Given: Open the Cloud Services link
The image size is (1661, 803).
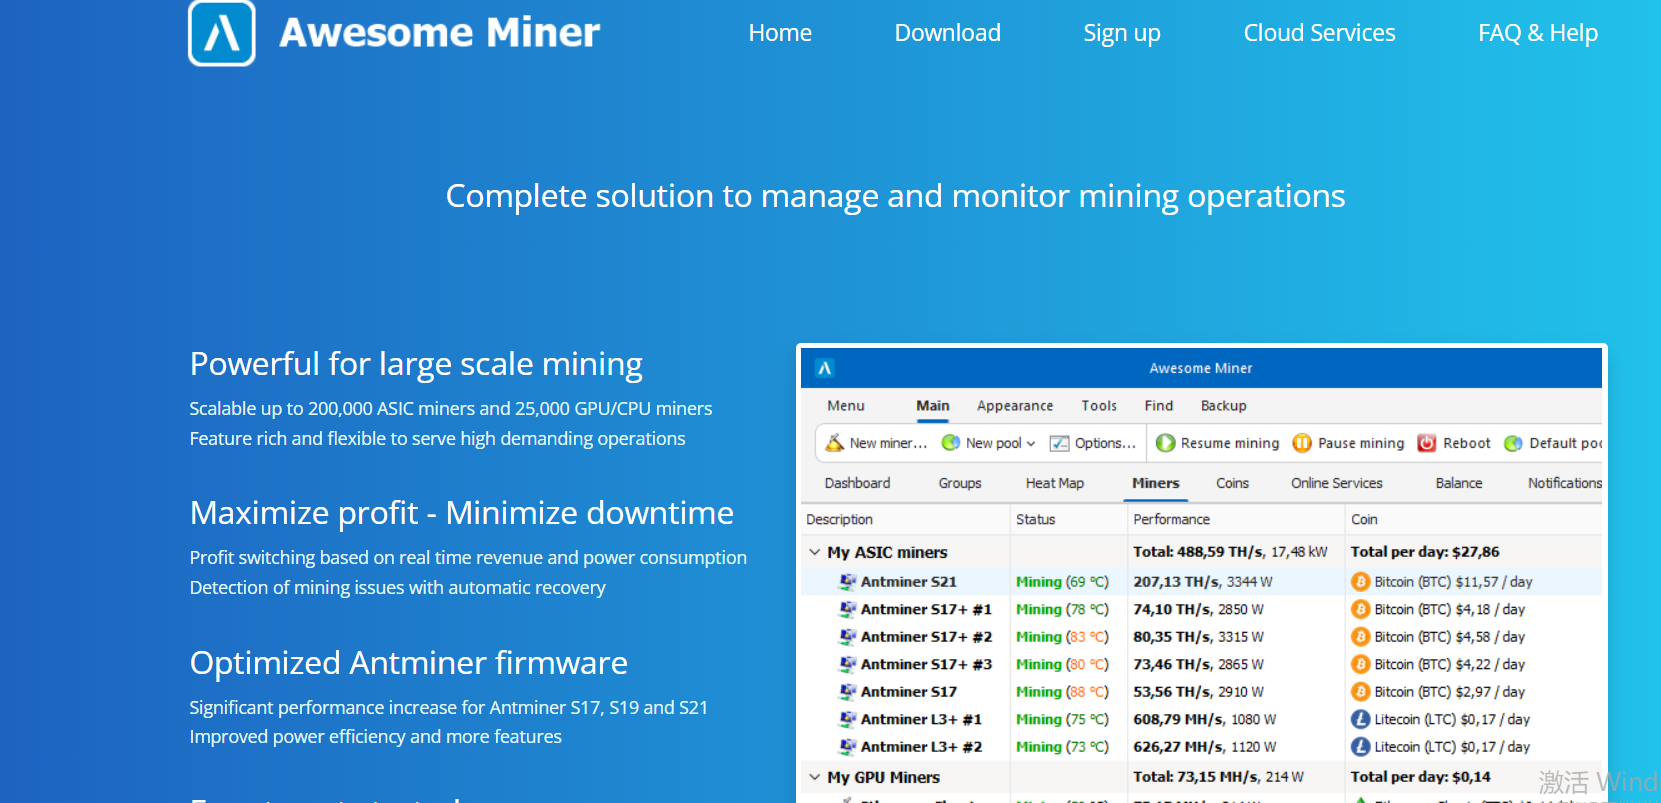Looking at the screenshot, I should click(x=1319, y=33).
